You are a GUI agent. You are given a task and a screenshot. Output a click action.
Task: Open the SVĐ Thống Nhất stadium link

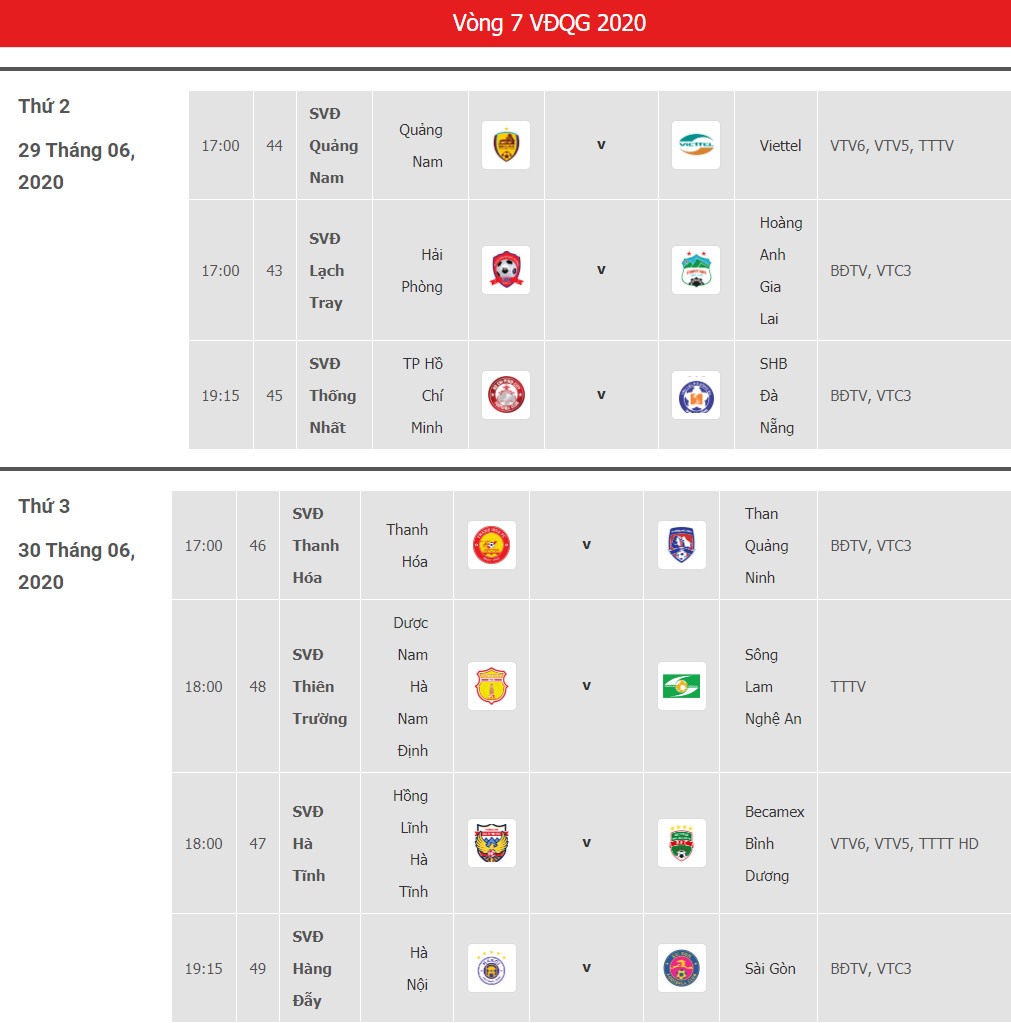click(333, 395)
